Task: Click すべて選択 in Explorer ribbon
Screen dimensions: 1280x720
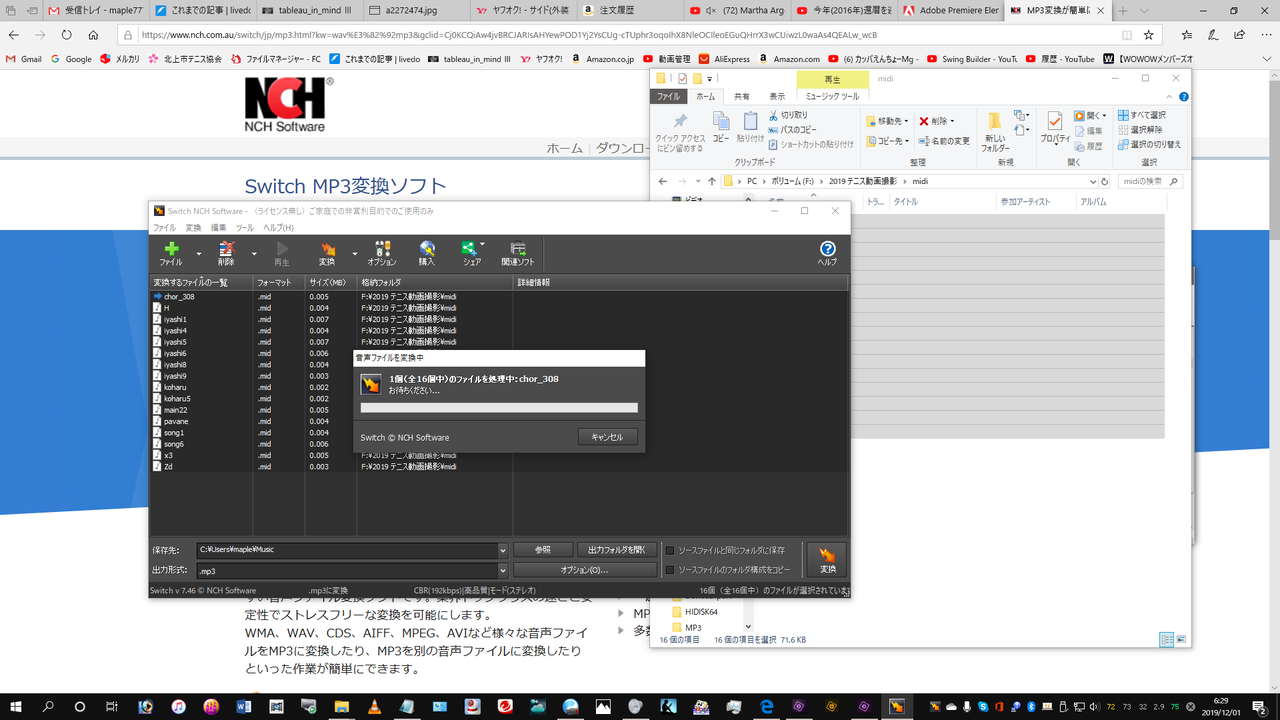Action: point(1141,116)
